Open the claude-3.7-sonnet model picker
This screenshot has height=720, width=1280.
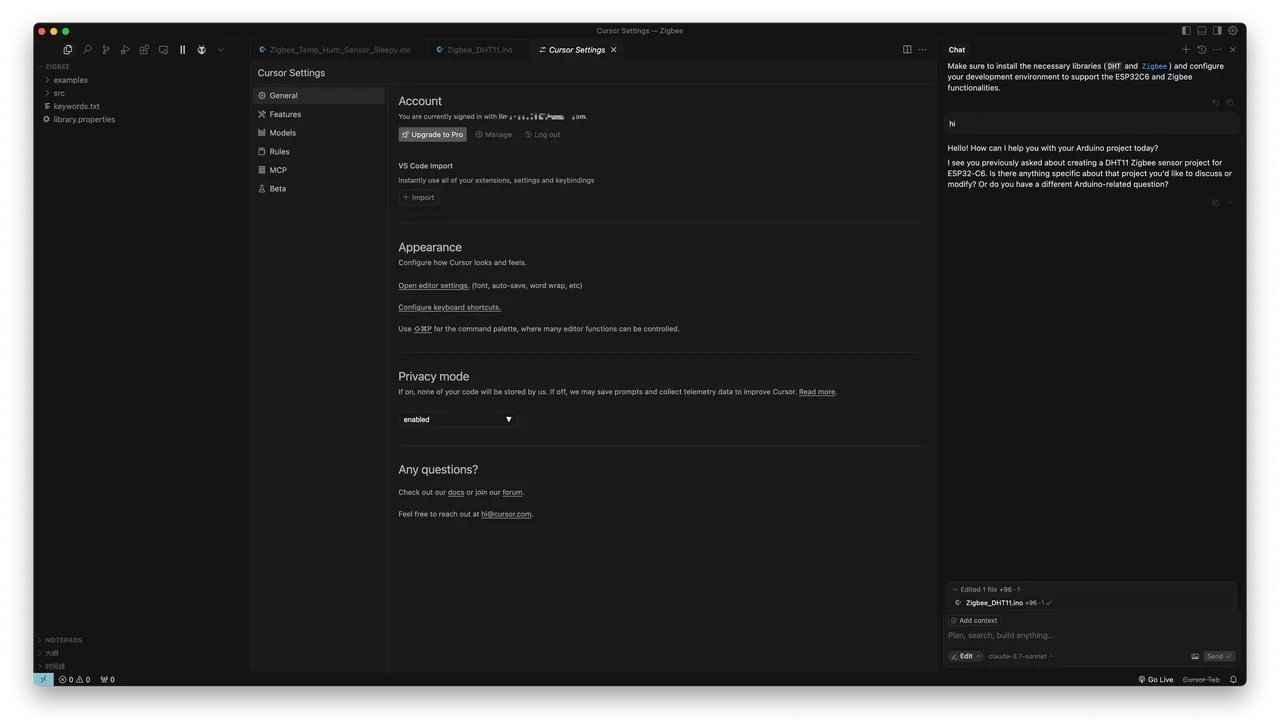[1020, 656]
